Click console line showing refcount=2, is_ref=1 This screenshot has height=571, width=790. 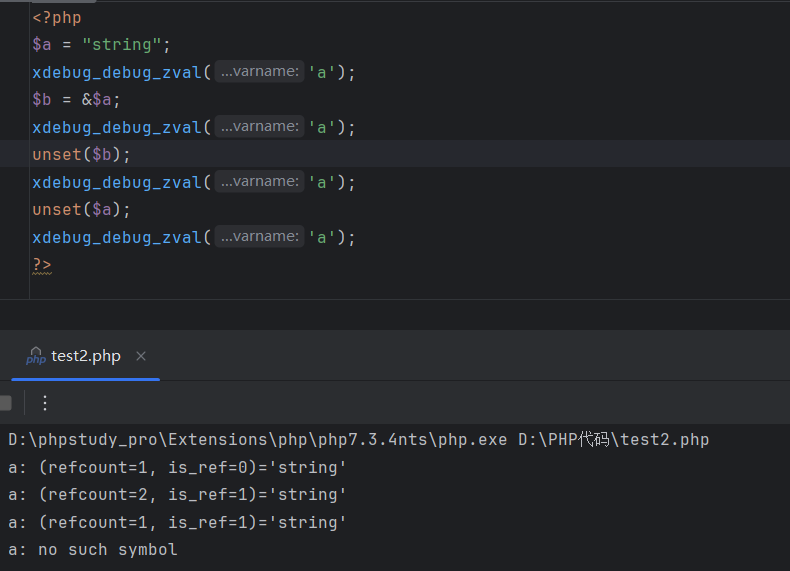click(x=178, y=495)
